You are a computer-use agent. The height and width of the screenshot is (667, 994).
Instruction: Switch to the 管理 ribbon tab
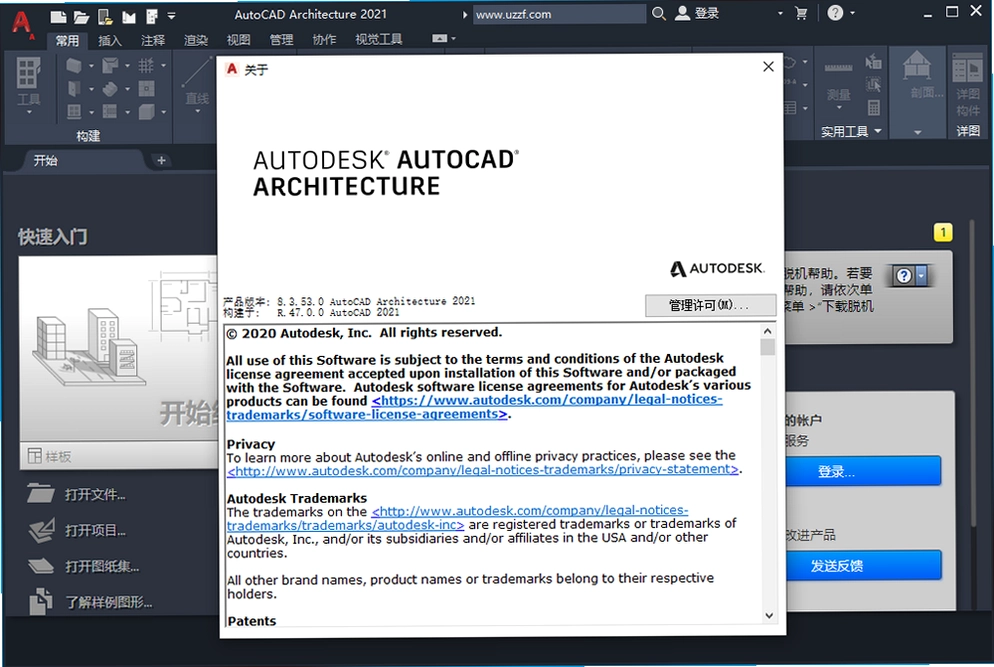click(281, 40)
